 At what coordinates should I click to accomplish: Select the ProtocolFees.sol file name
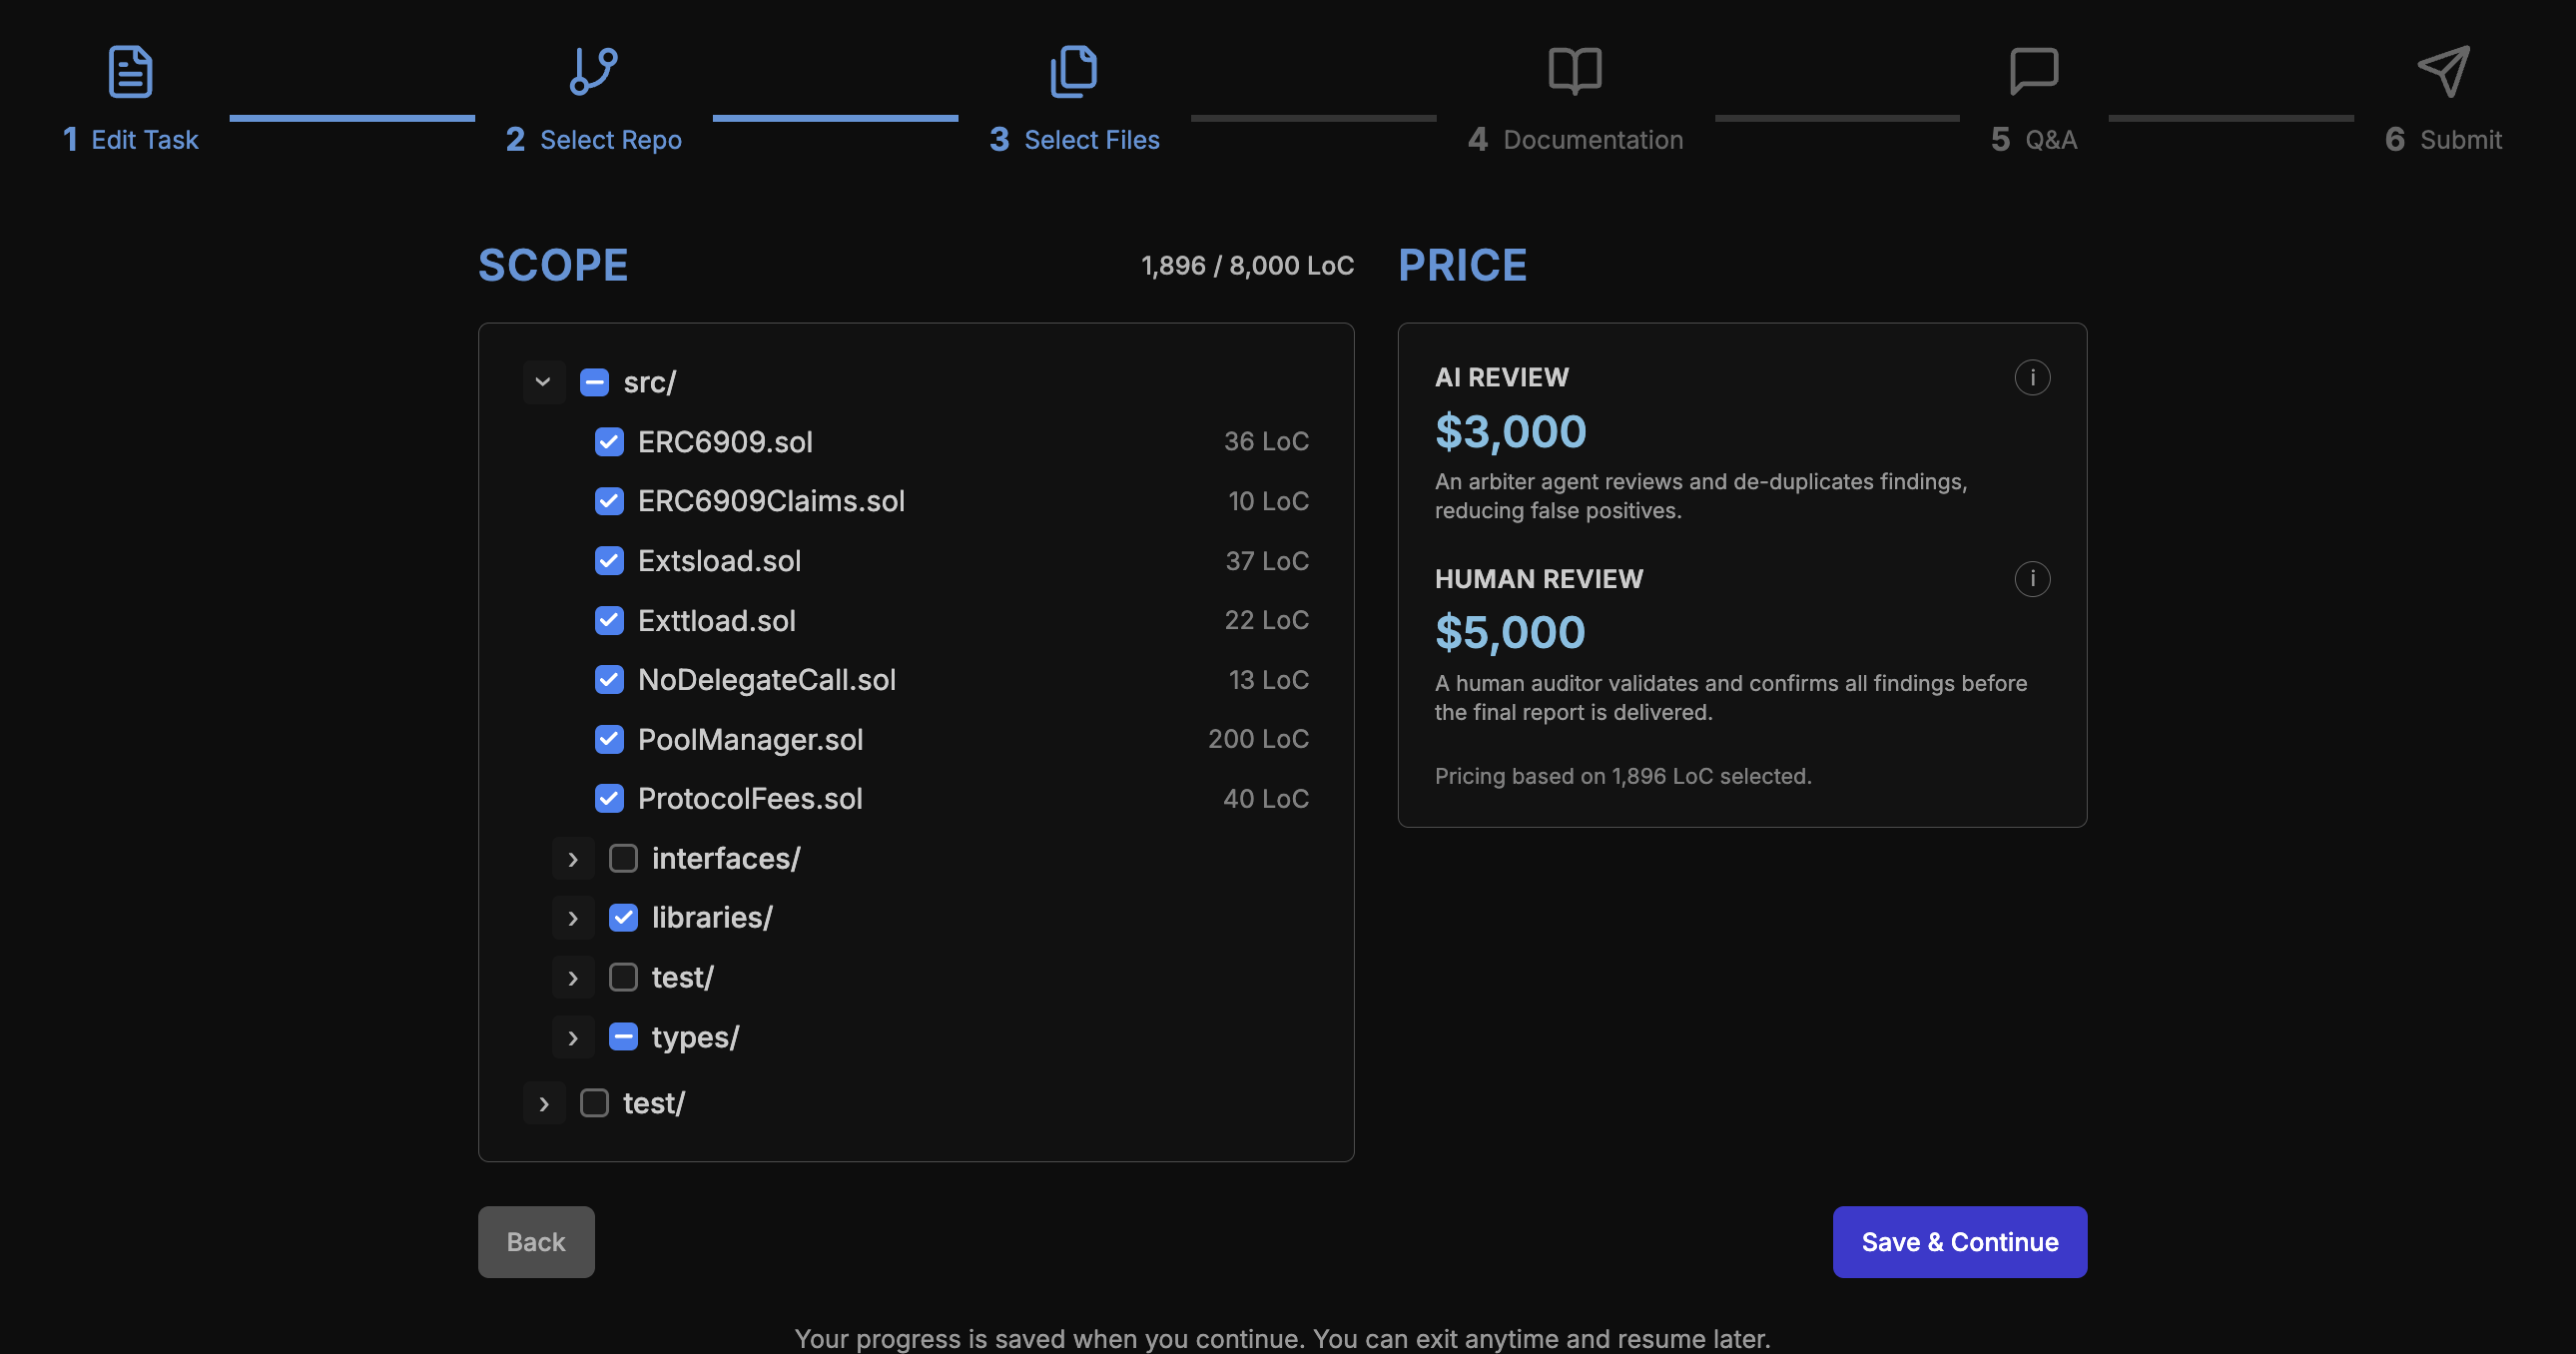(x=750, y=799)
